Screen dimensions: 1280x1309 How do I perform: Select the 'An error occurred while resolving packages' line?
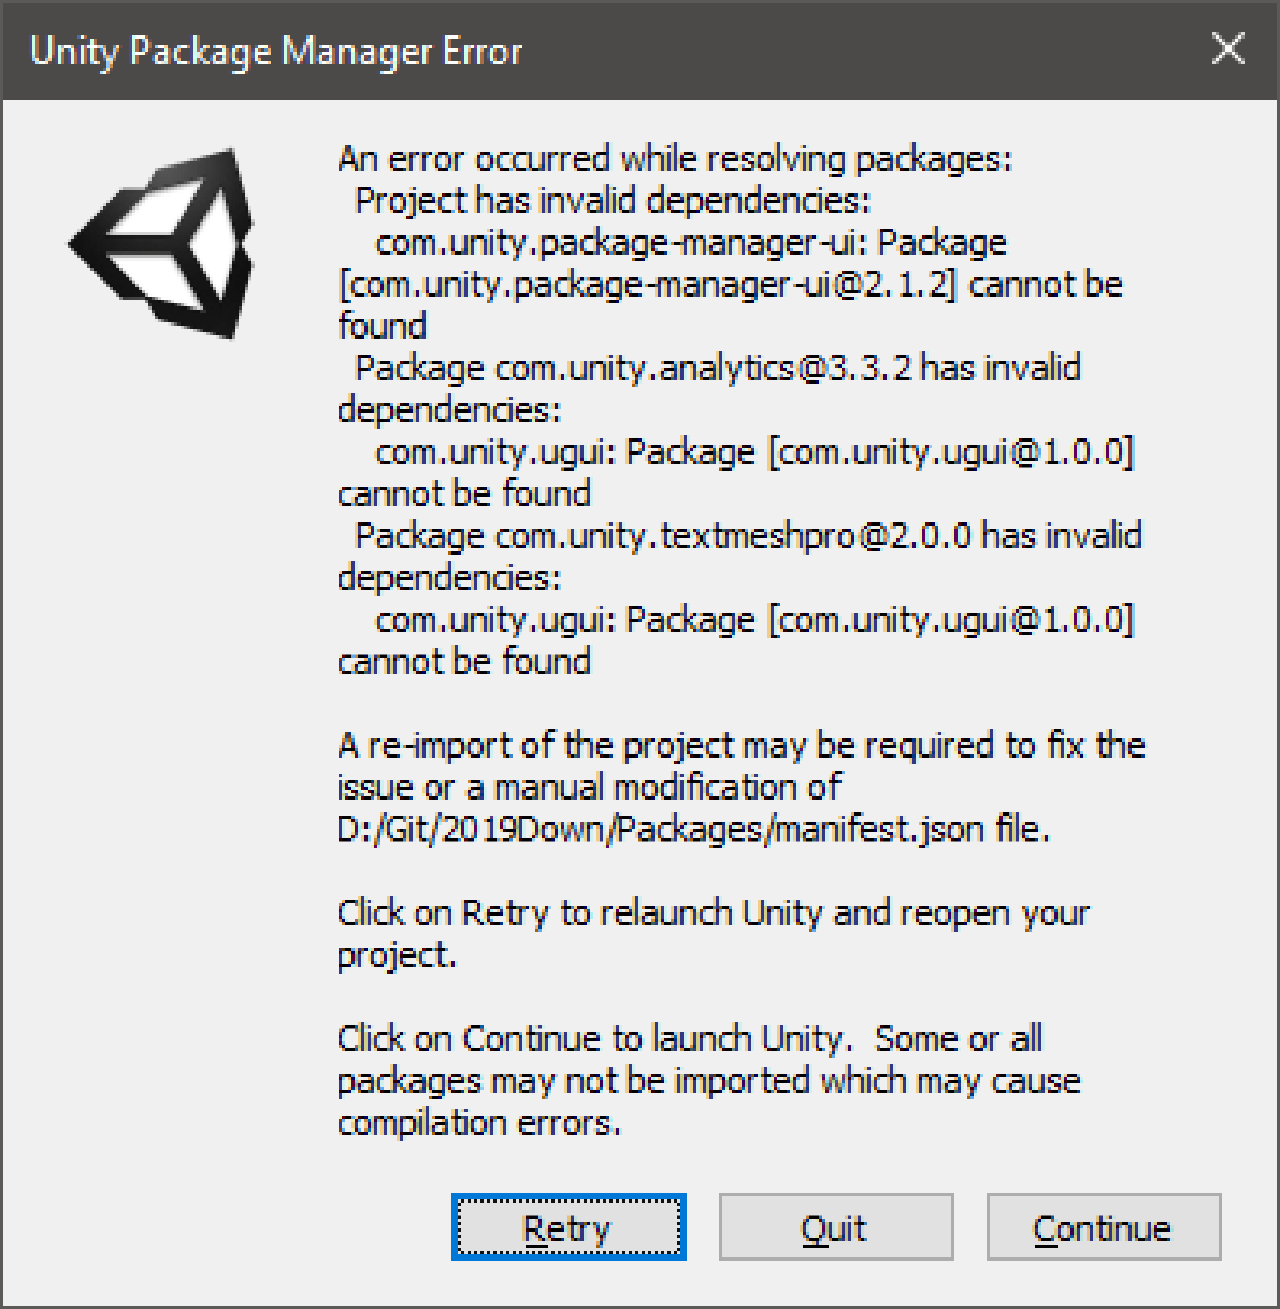(675, 159)
